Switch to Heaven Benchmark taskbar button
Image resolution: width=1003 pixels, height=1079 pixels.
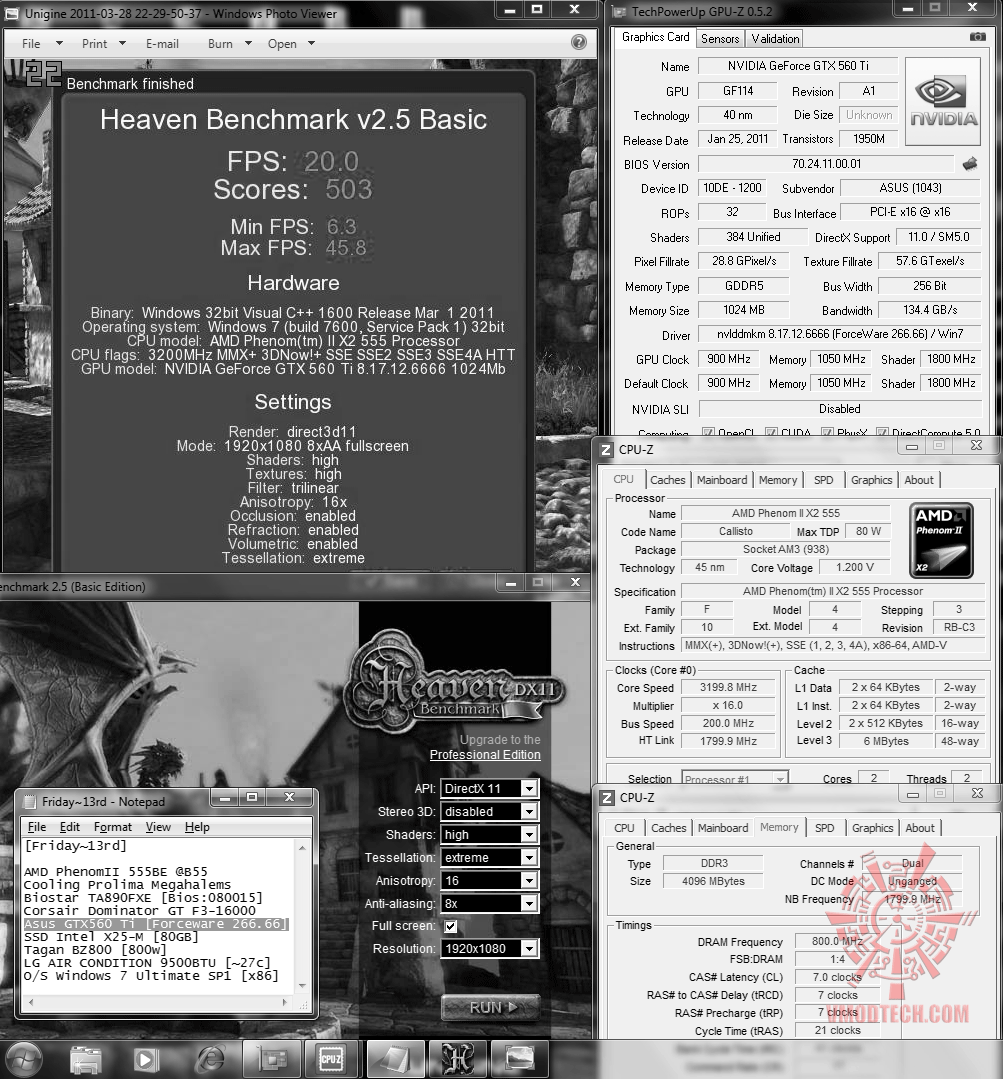[x=458, y=1058]
